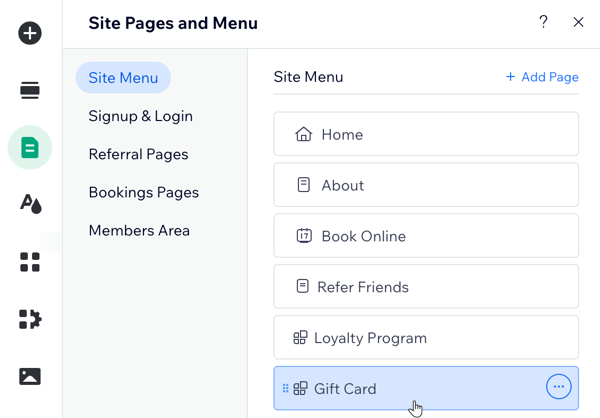Select the Site Menu tab

point(123,78)
